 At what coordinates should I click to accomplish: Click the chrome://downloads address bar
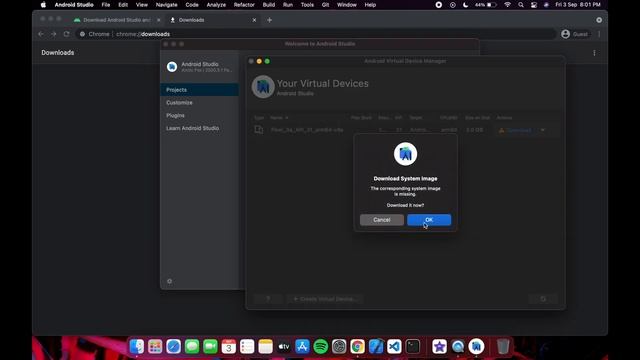316,34
